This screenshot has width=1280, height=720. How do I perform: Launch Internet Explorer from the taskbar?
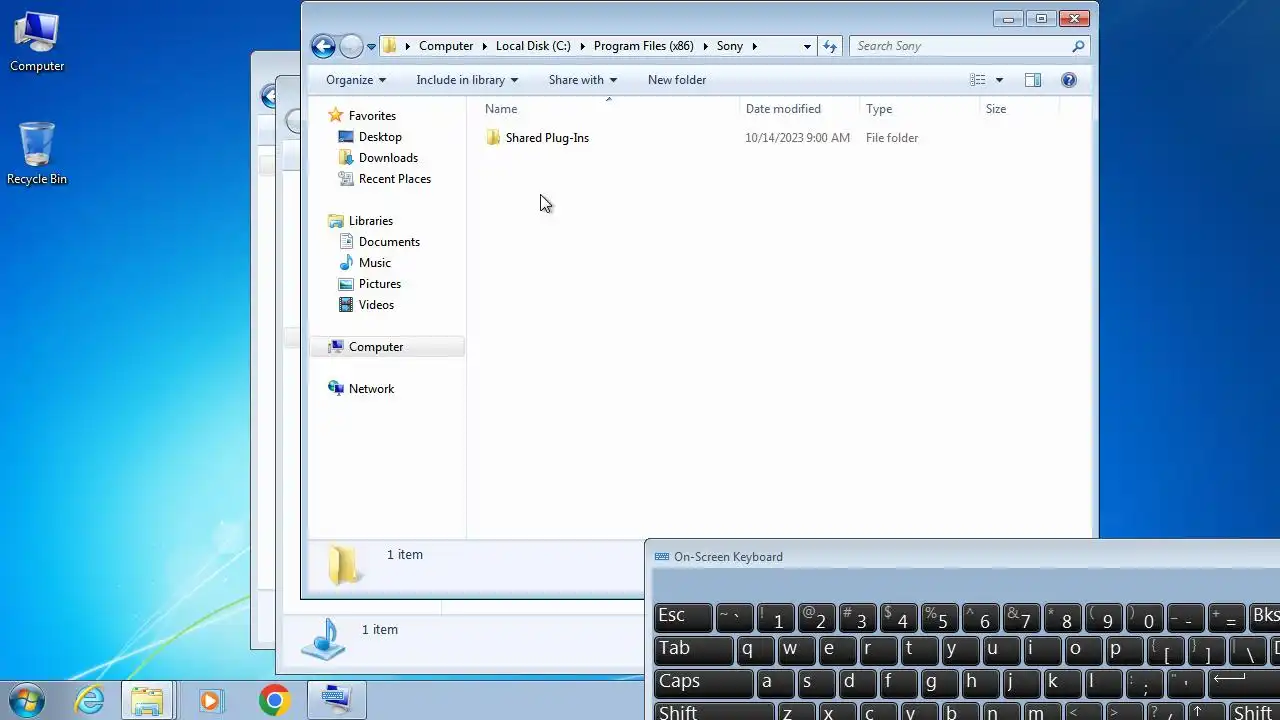90,700
